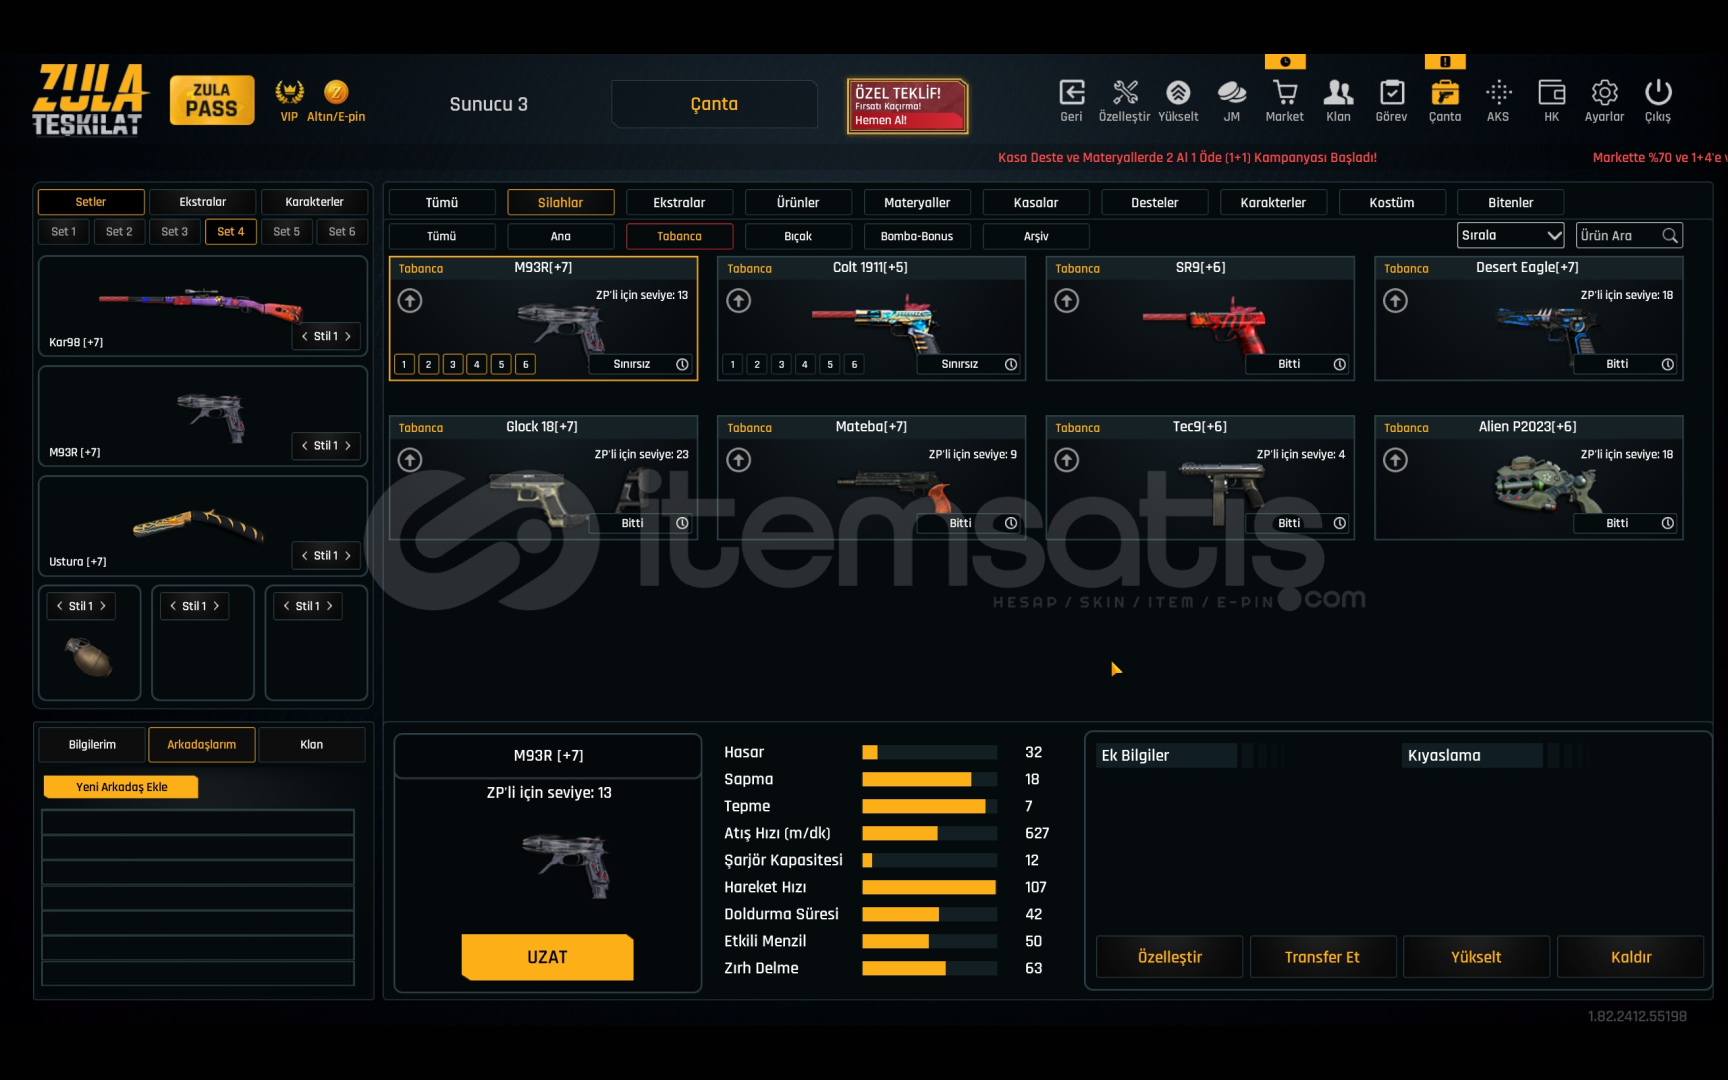Switch to the Silahlar category tab

(560, 202)
